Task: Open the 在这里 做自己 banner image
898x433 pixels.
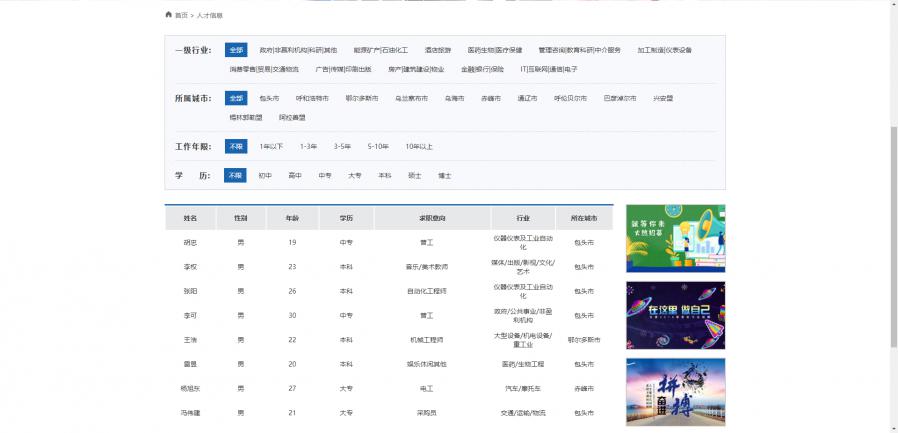Action: [675, 315]
